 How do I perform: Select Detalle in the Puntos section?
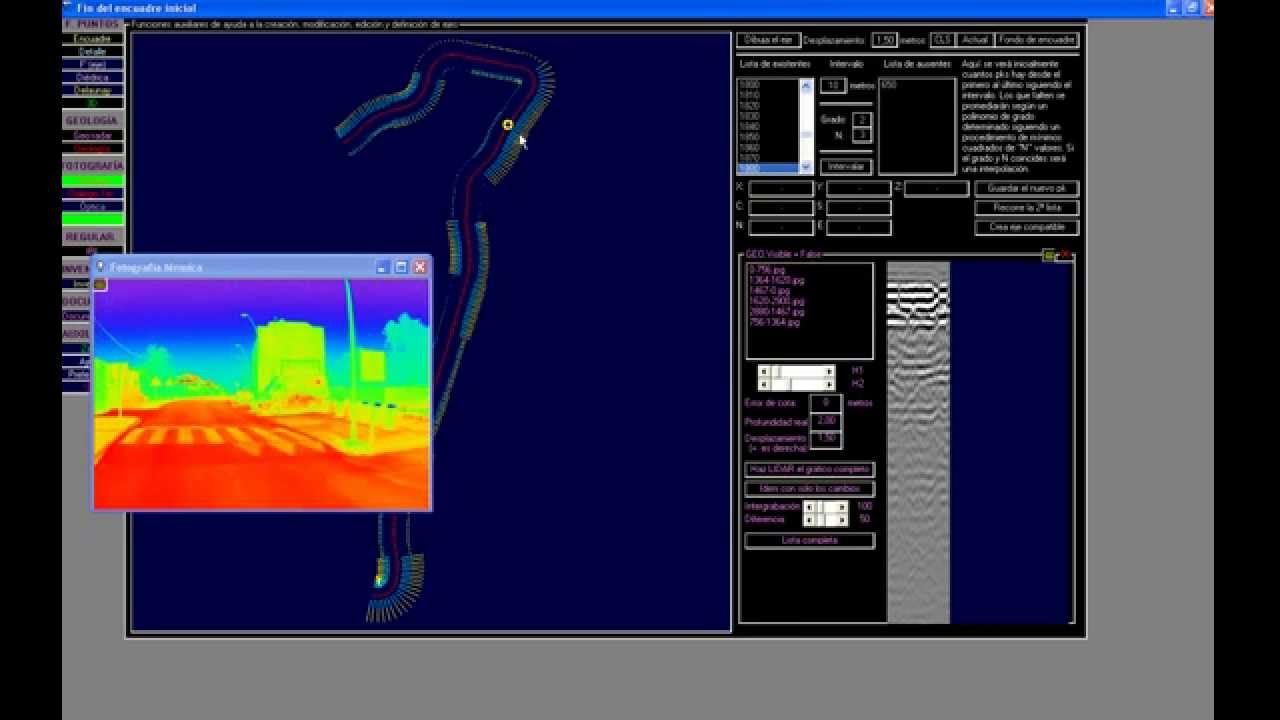[93, 52]
